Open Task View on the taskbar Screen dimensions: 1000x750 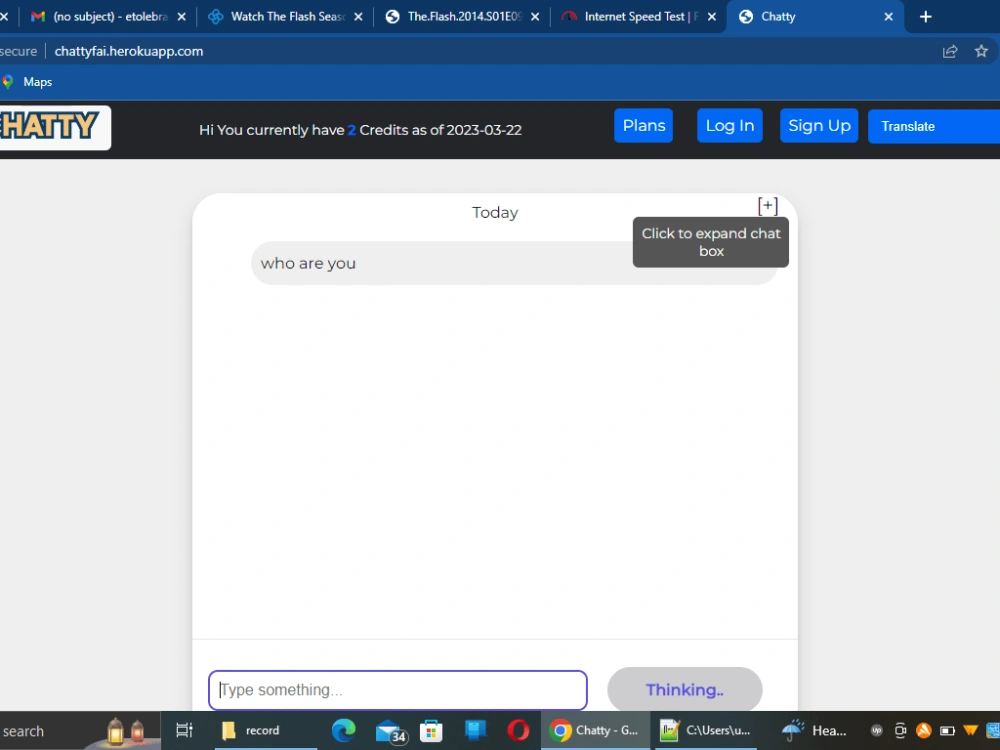point(184,730)
